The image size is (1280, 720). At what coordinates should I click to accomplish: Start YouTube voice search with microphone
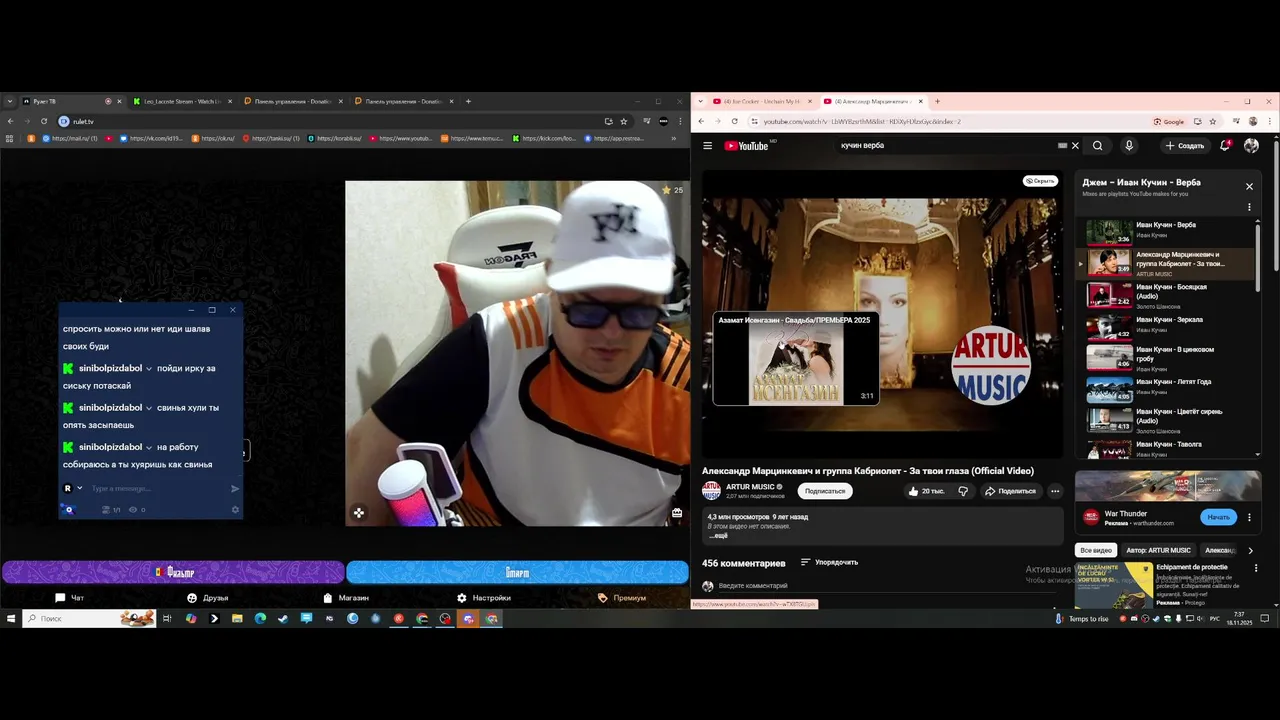(1129, 146)
